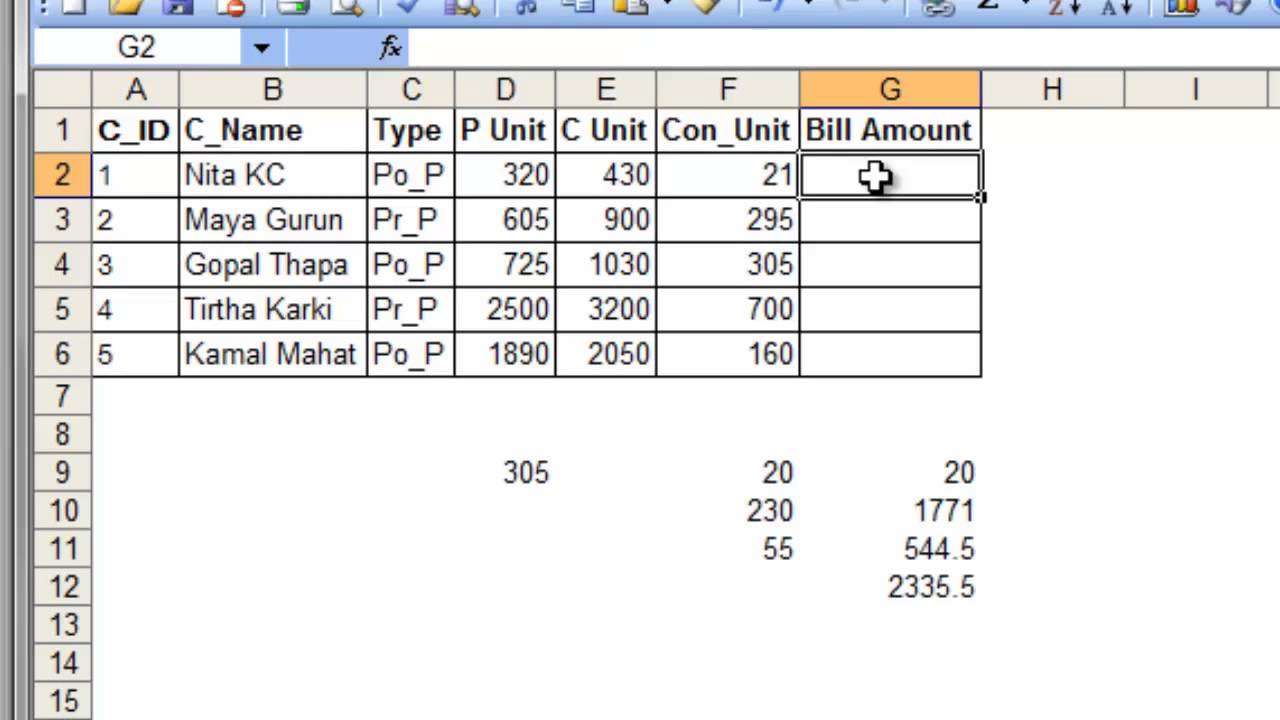Click the Con_Unit header cell
Image resolution: width=1280 pixels, height=720 pixels.
728,130
